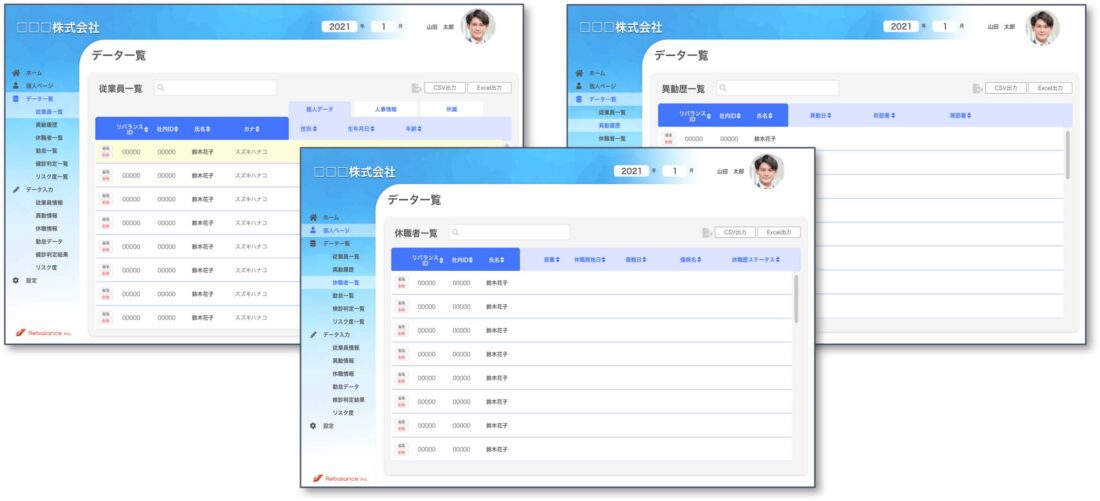The width and height of the screenshot is (1100, 501).
Task: Click the person 個人ページ icon in the 従業員一覧 sidebar
Action: pos(15,86)
